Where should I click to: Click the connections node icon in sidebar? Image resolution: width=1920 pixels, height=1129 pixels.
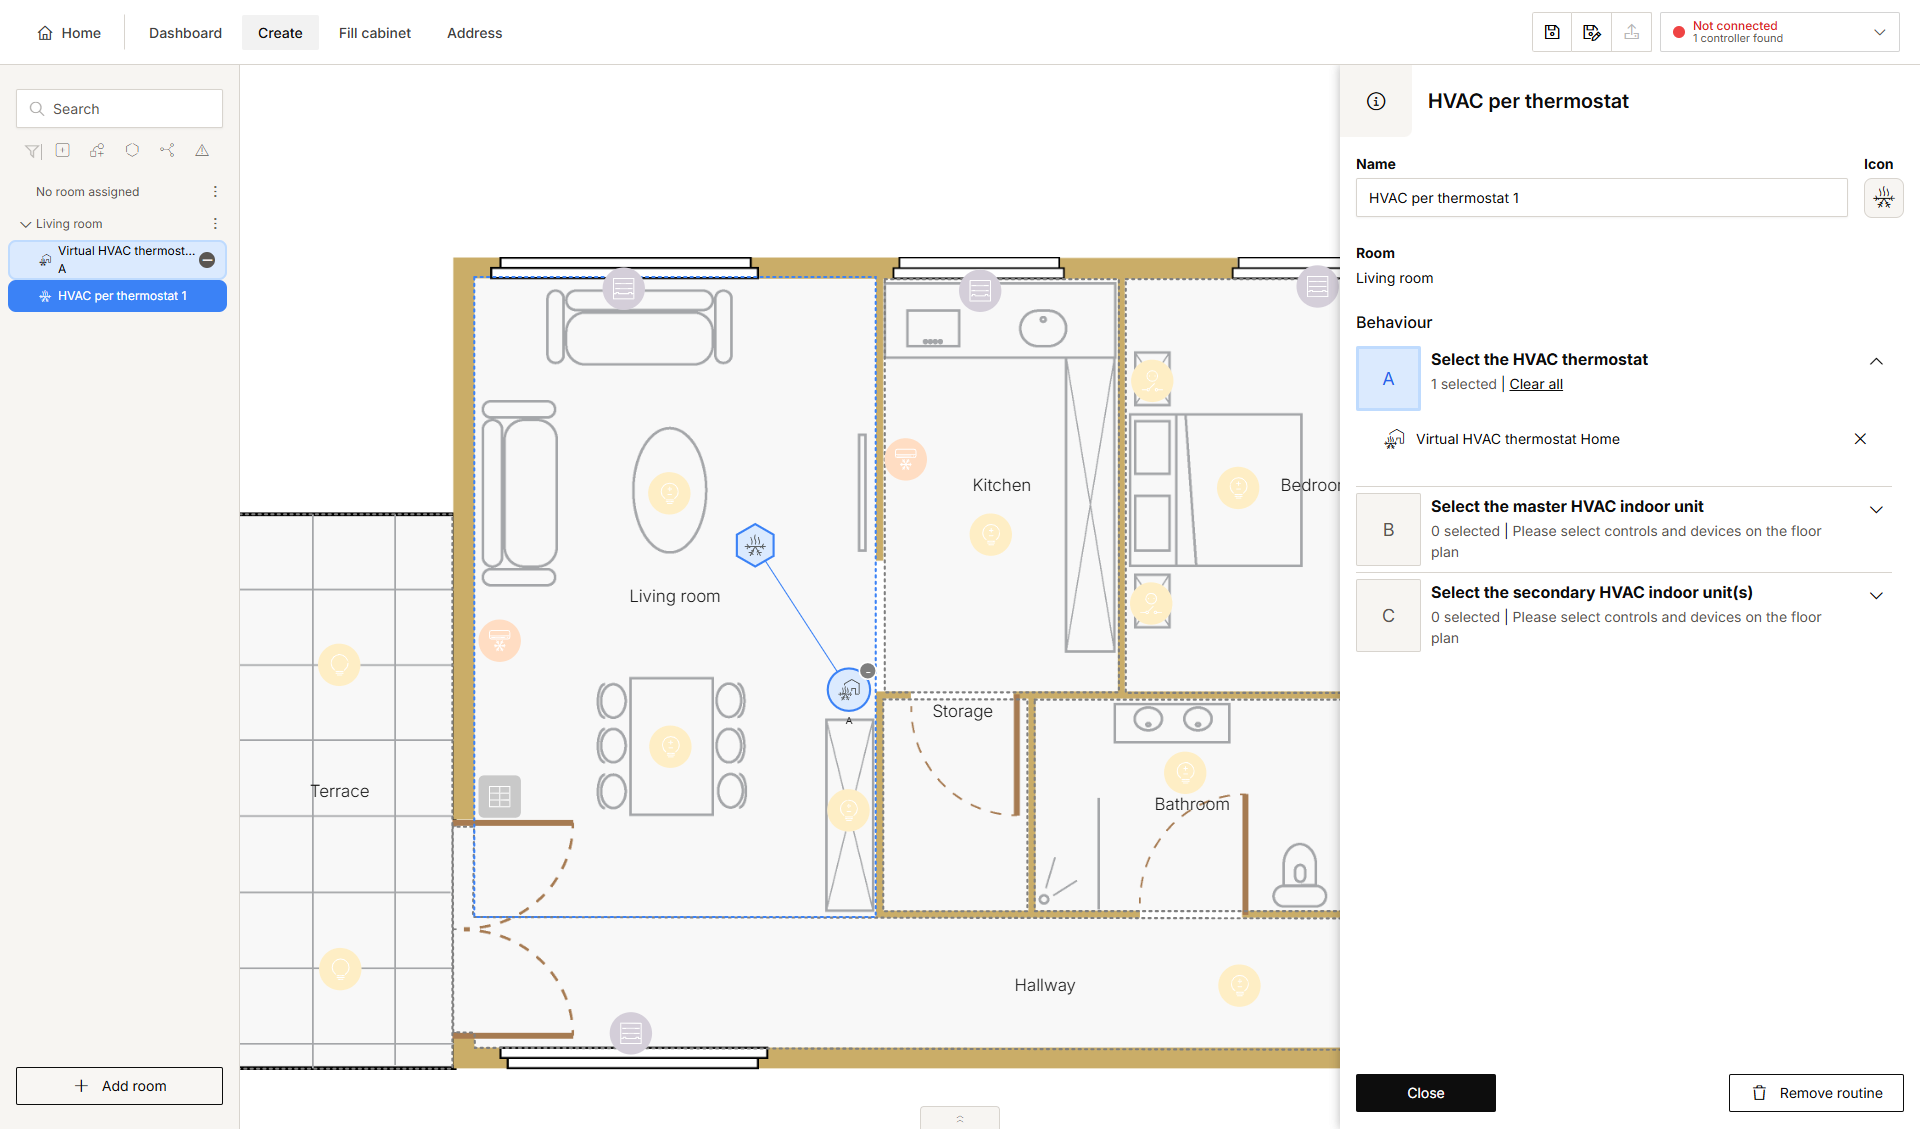(167, 150)
